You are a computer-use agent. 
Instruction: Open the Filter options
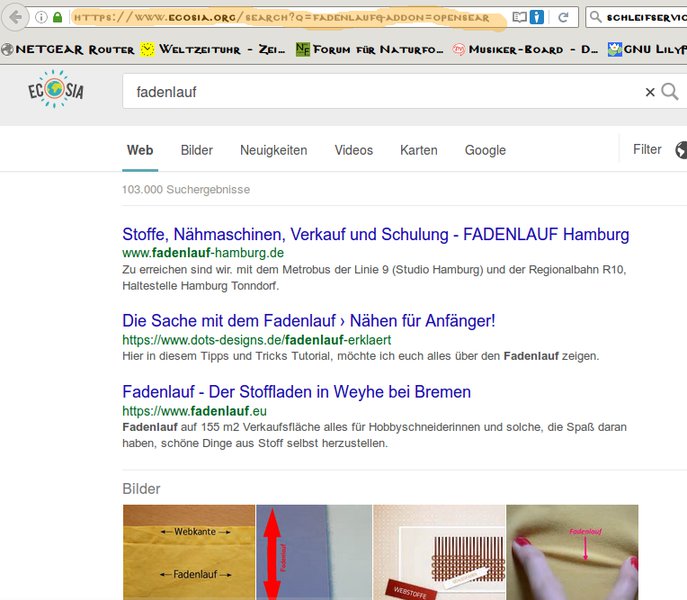tap(647, 149)
